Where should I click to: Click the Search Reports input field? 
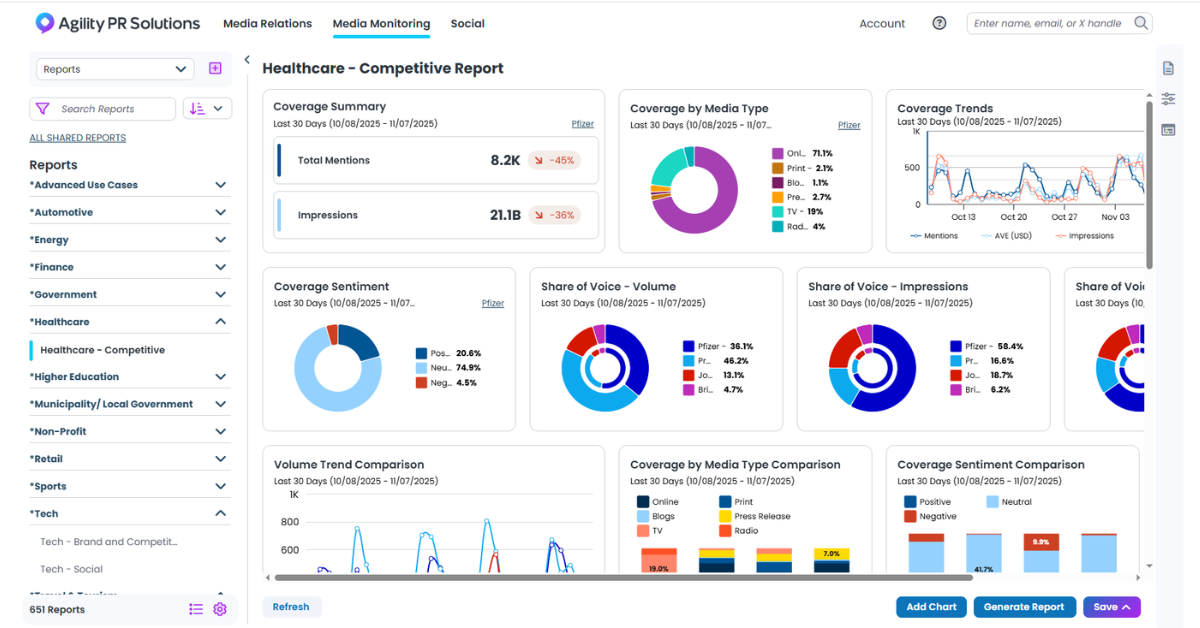[x=103, y=109]
